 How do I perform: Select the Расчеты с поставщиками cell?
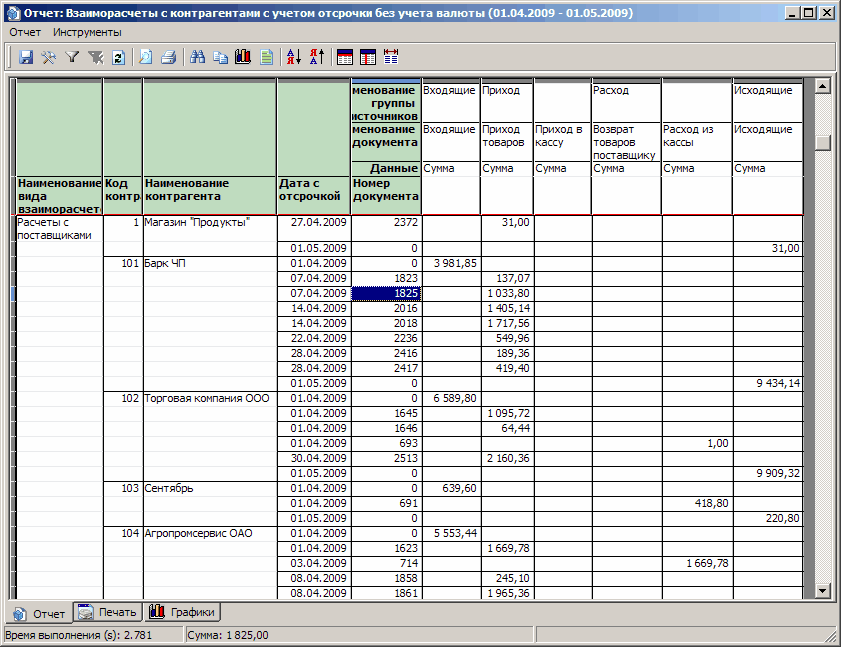pos(60,229)
